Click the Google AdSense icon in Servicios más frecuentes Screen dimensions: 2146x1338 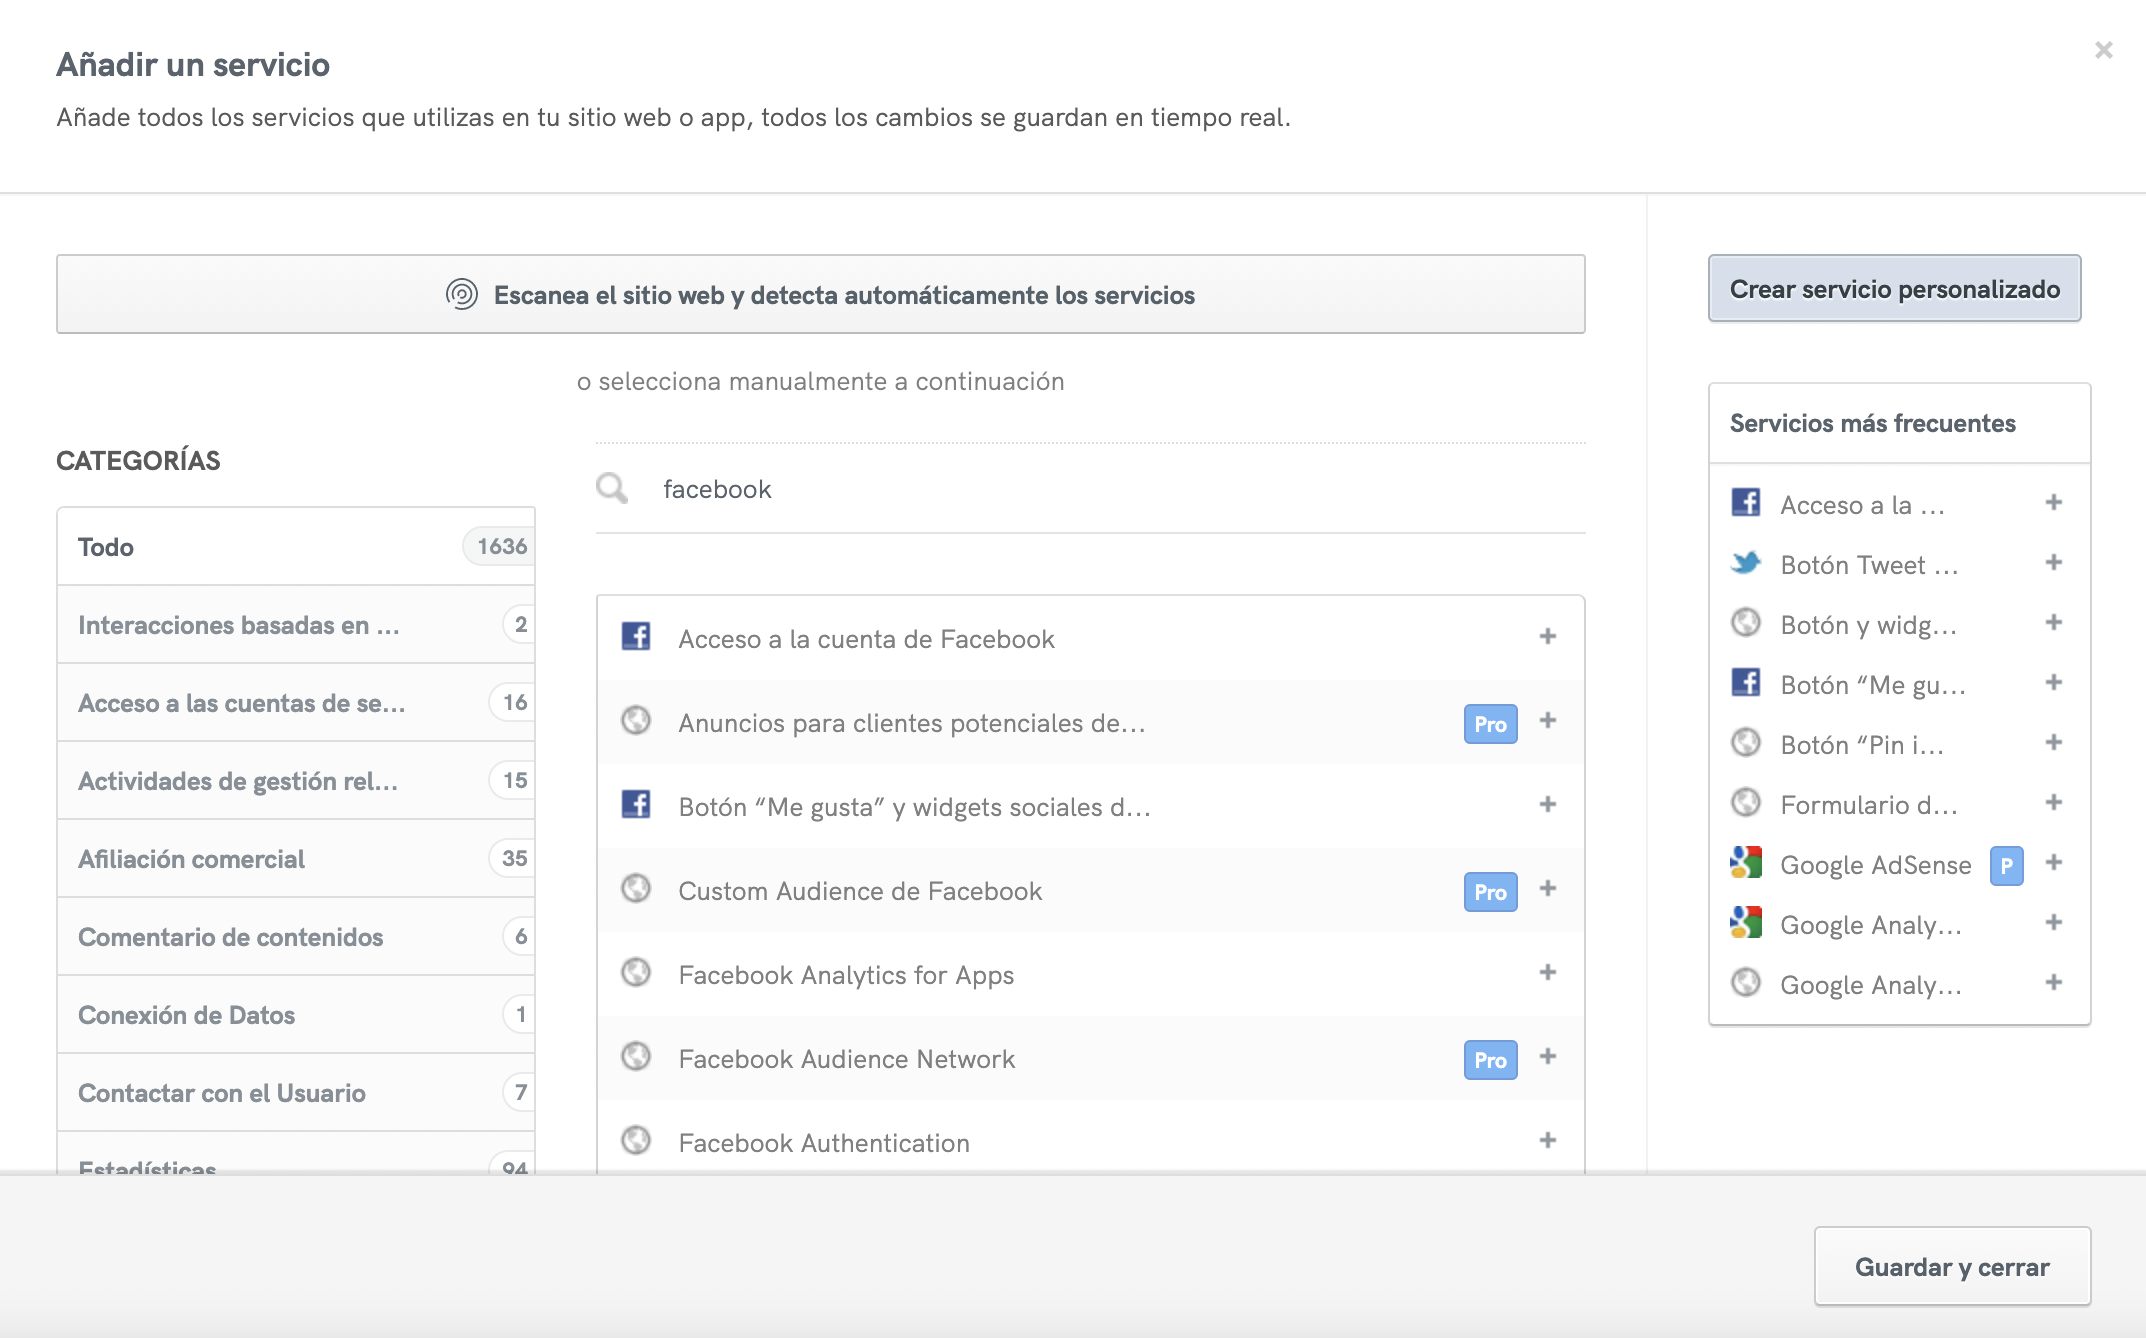pos(1746,863)
